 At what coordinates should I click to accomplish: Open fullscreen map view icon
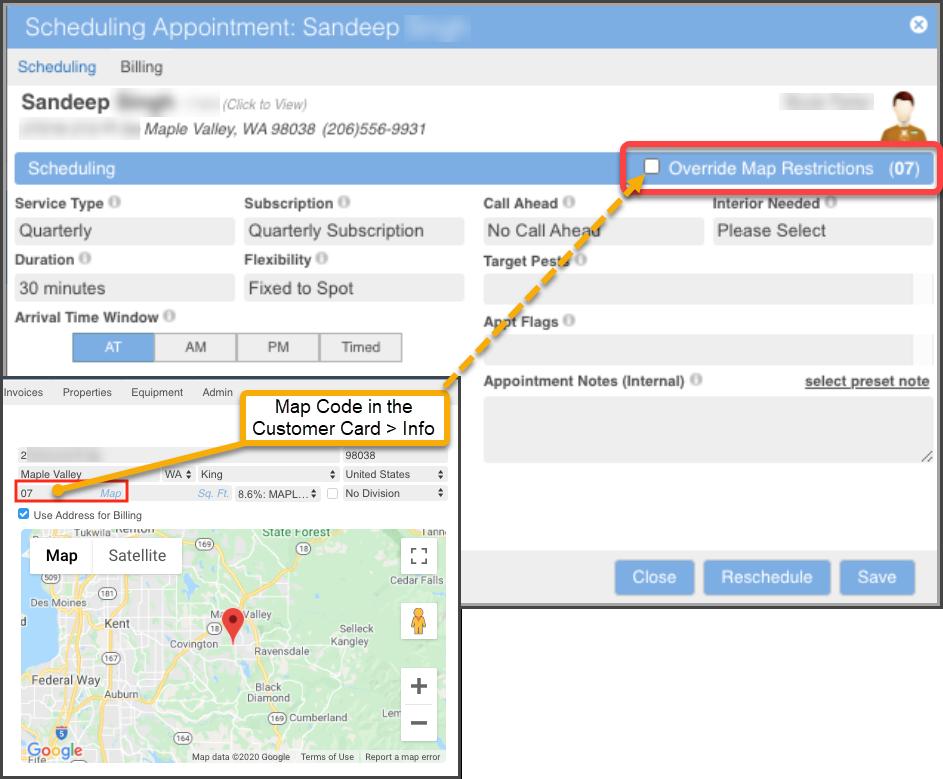(x=419, y=556)
